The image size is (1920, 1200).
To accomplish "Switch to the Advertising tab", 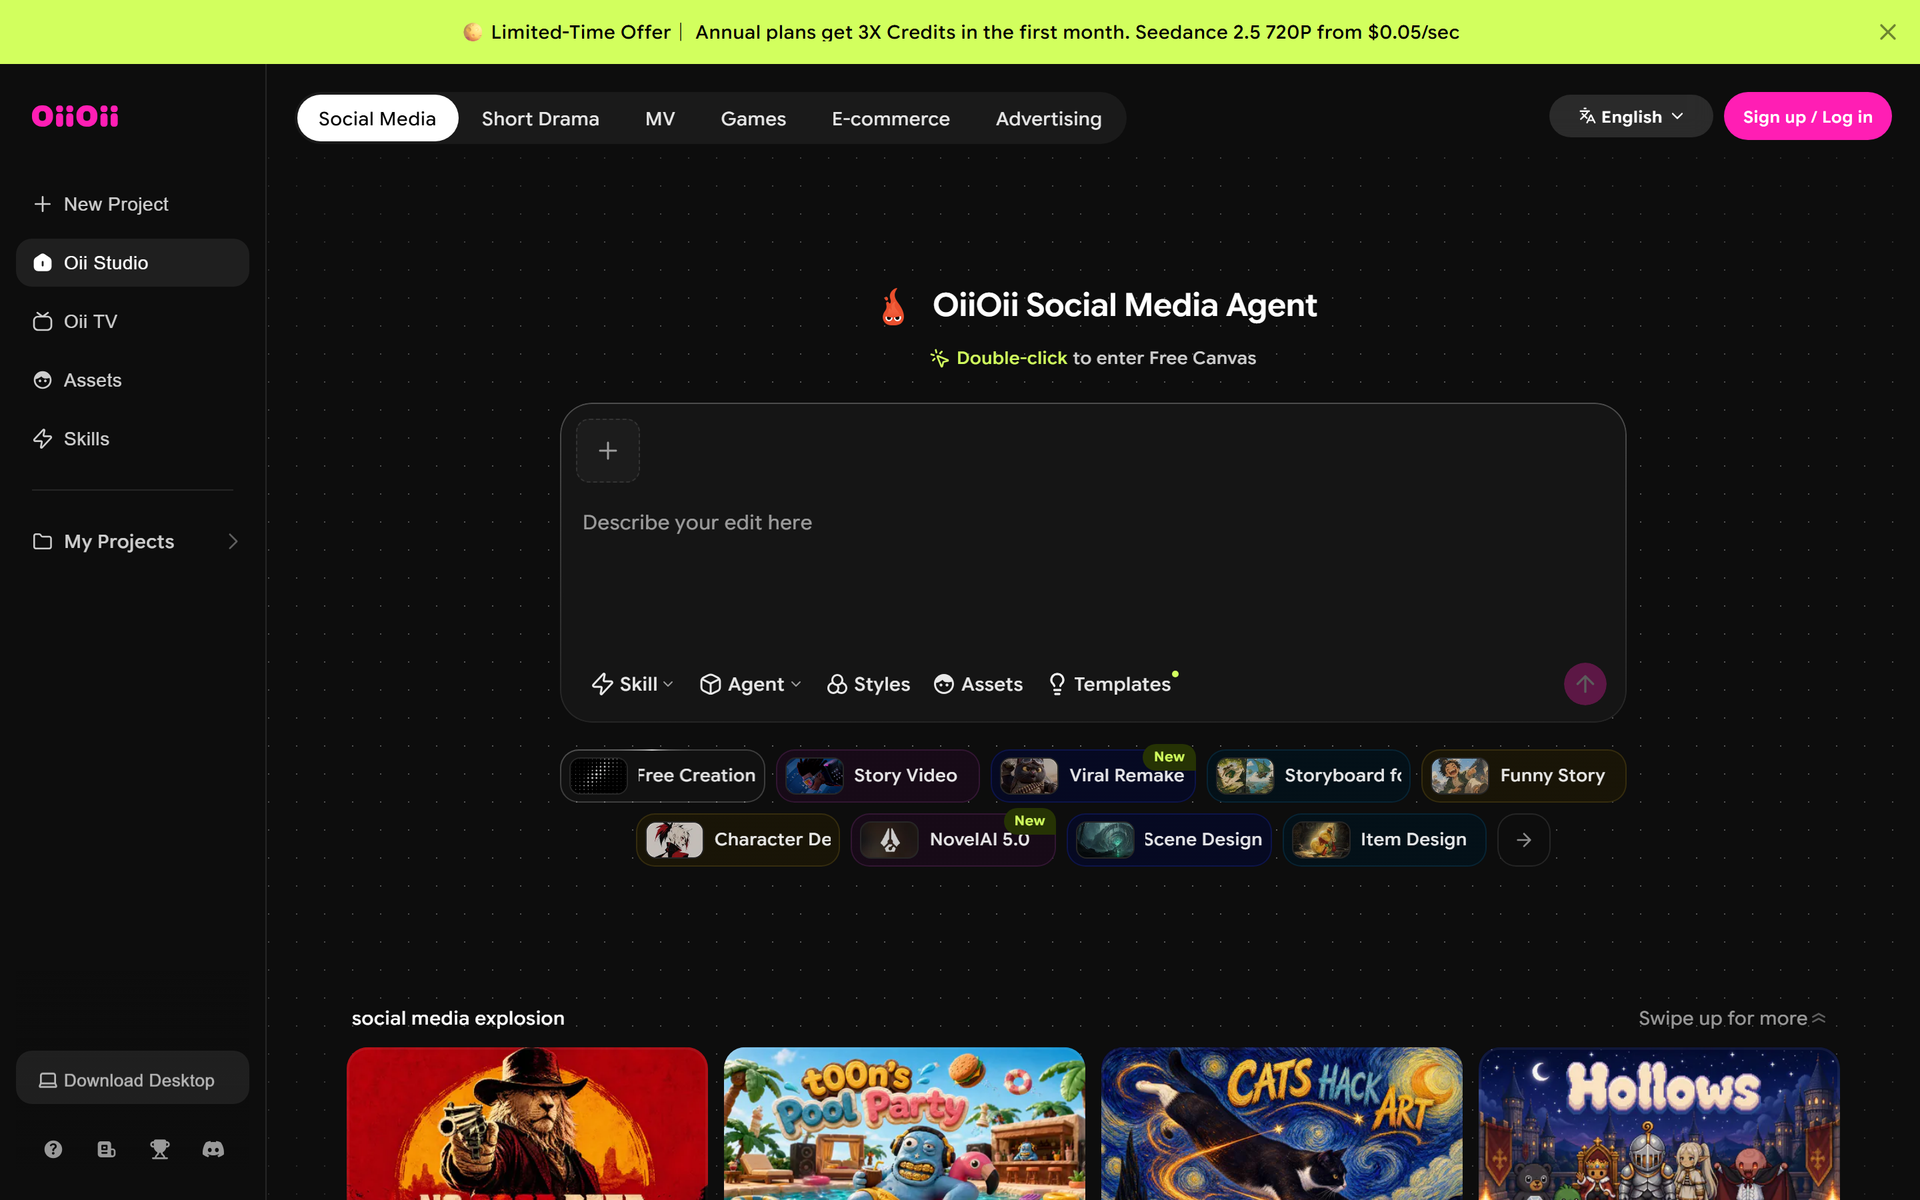I will [x=1048, y=119].
